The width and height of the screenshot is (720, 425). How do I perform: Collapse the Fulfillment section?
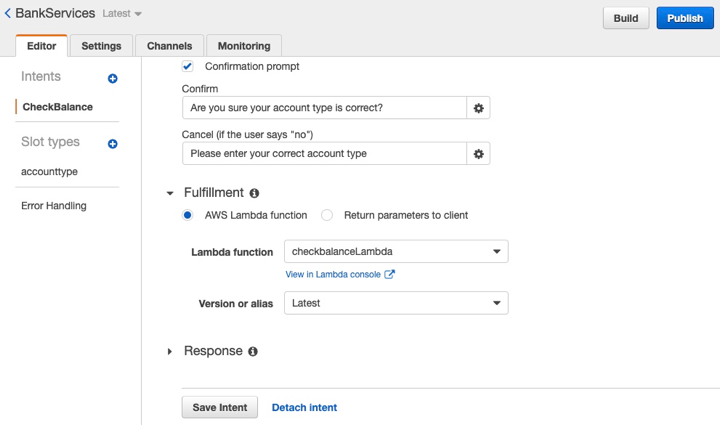pos(170,193)
